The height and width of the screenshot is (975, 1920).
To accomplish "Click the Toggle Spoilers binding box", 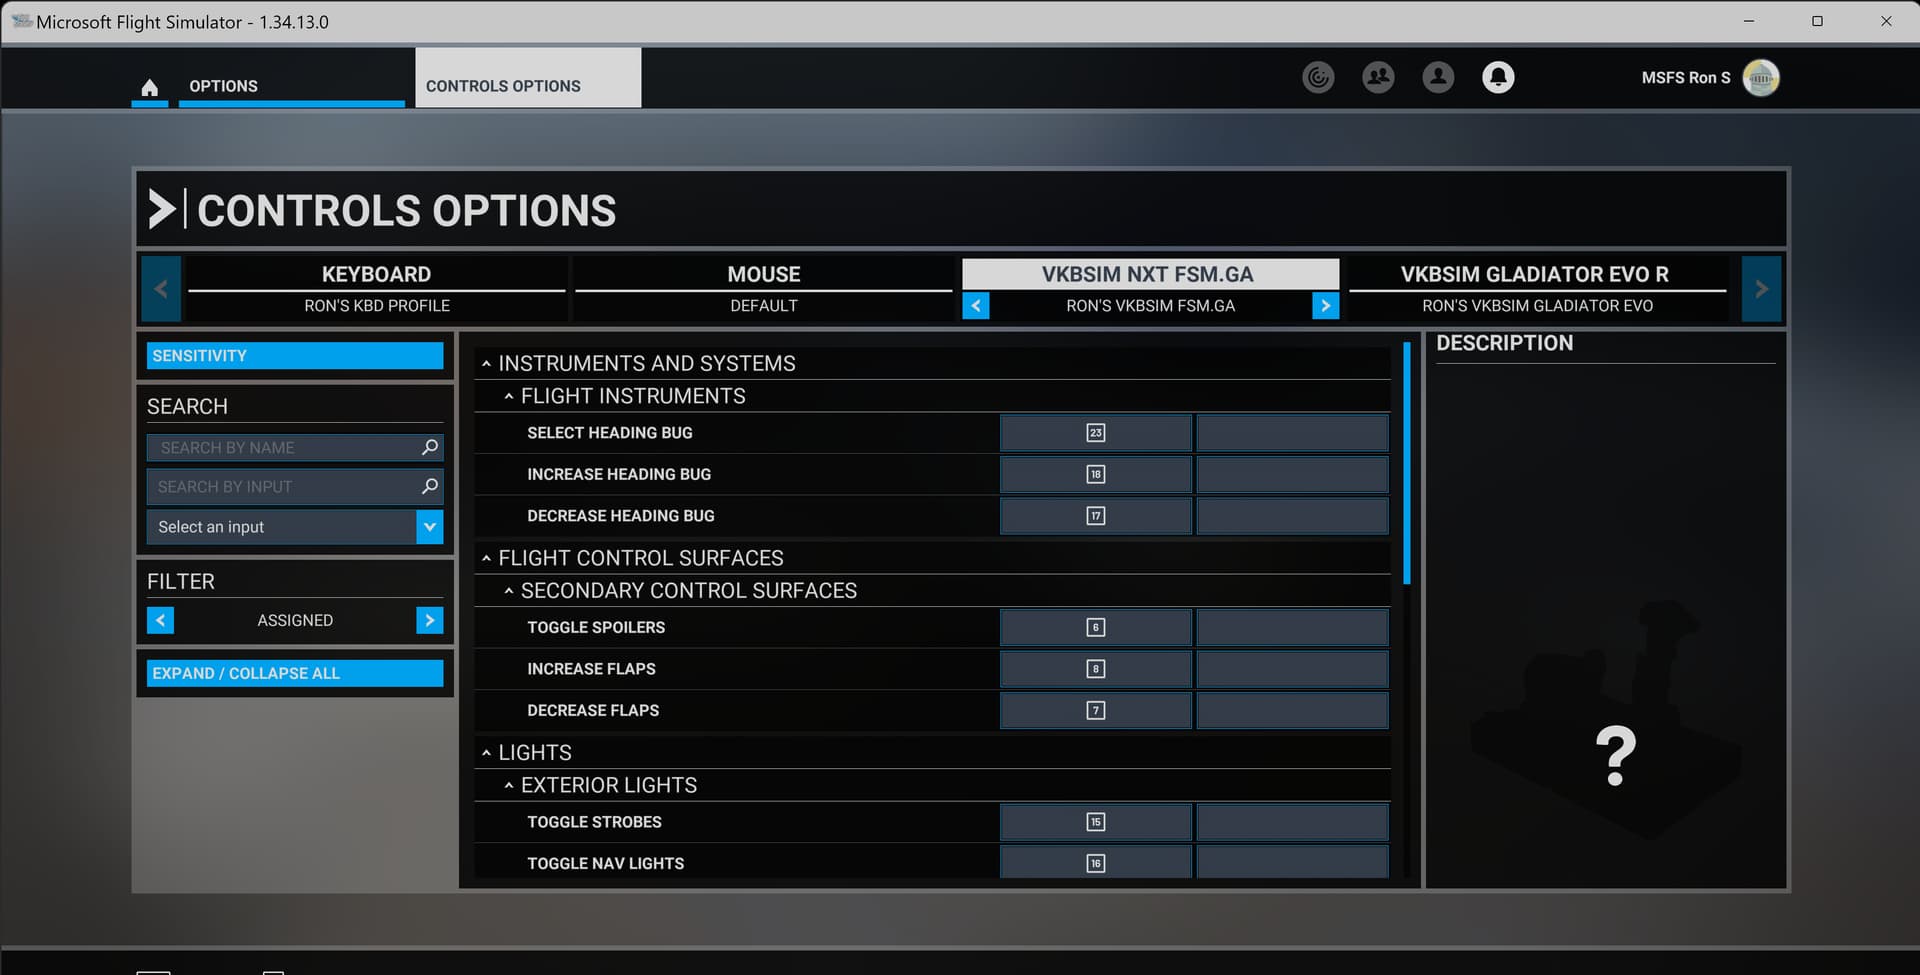I will (x=1095, y=627).
